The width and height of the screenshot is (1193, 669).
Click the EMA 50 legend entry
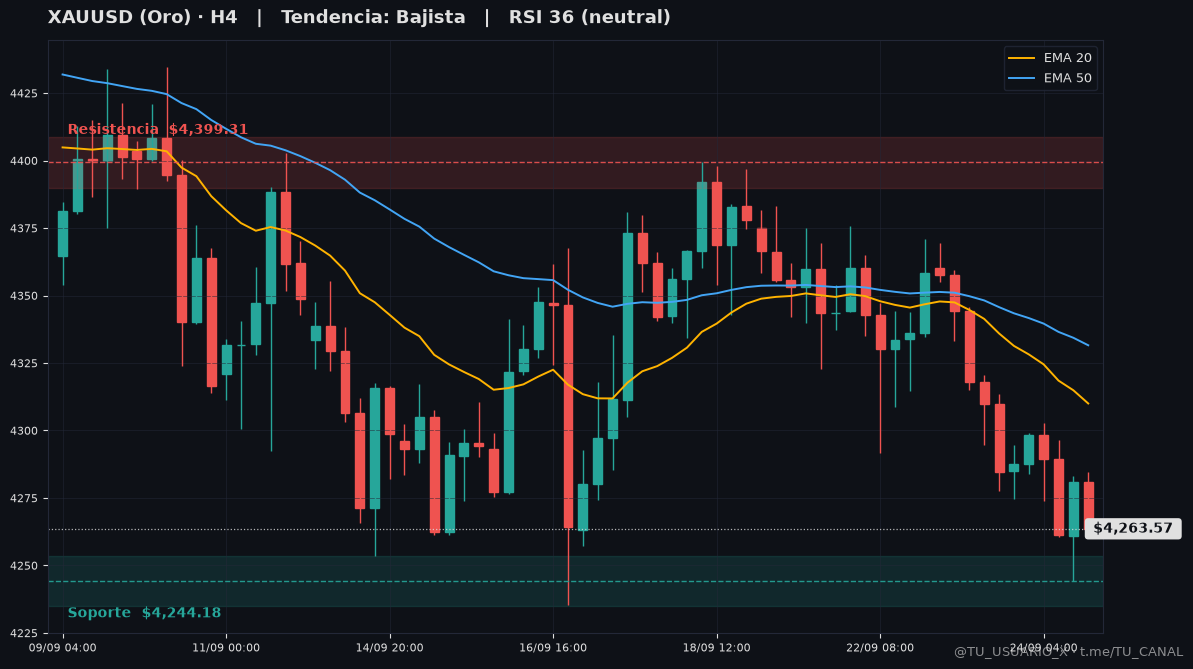(1050, 78)
